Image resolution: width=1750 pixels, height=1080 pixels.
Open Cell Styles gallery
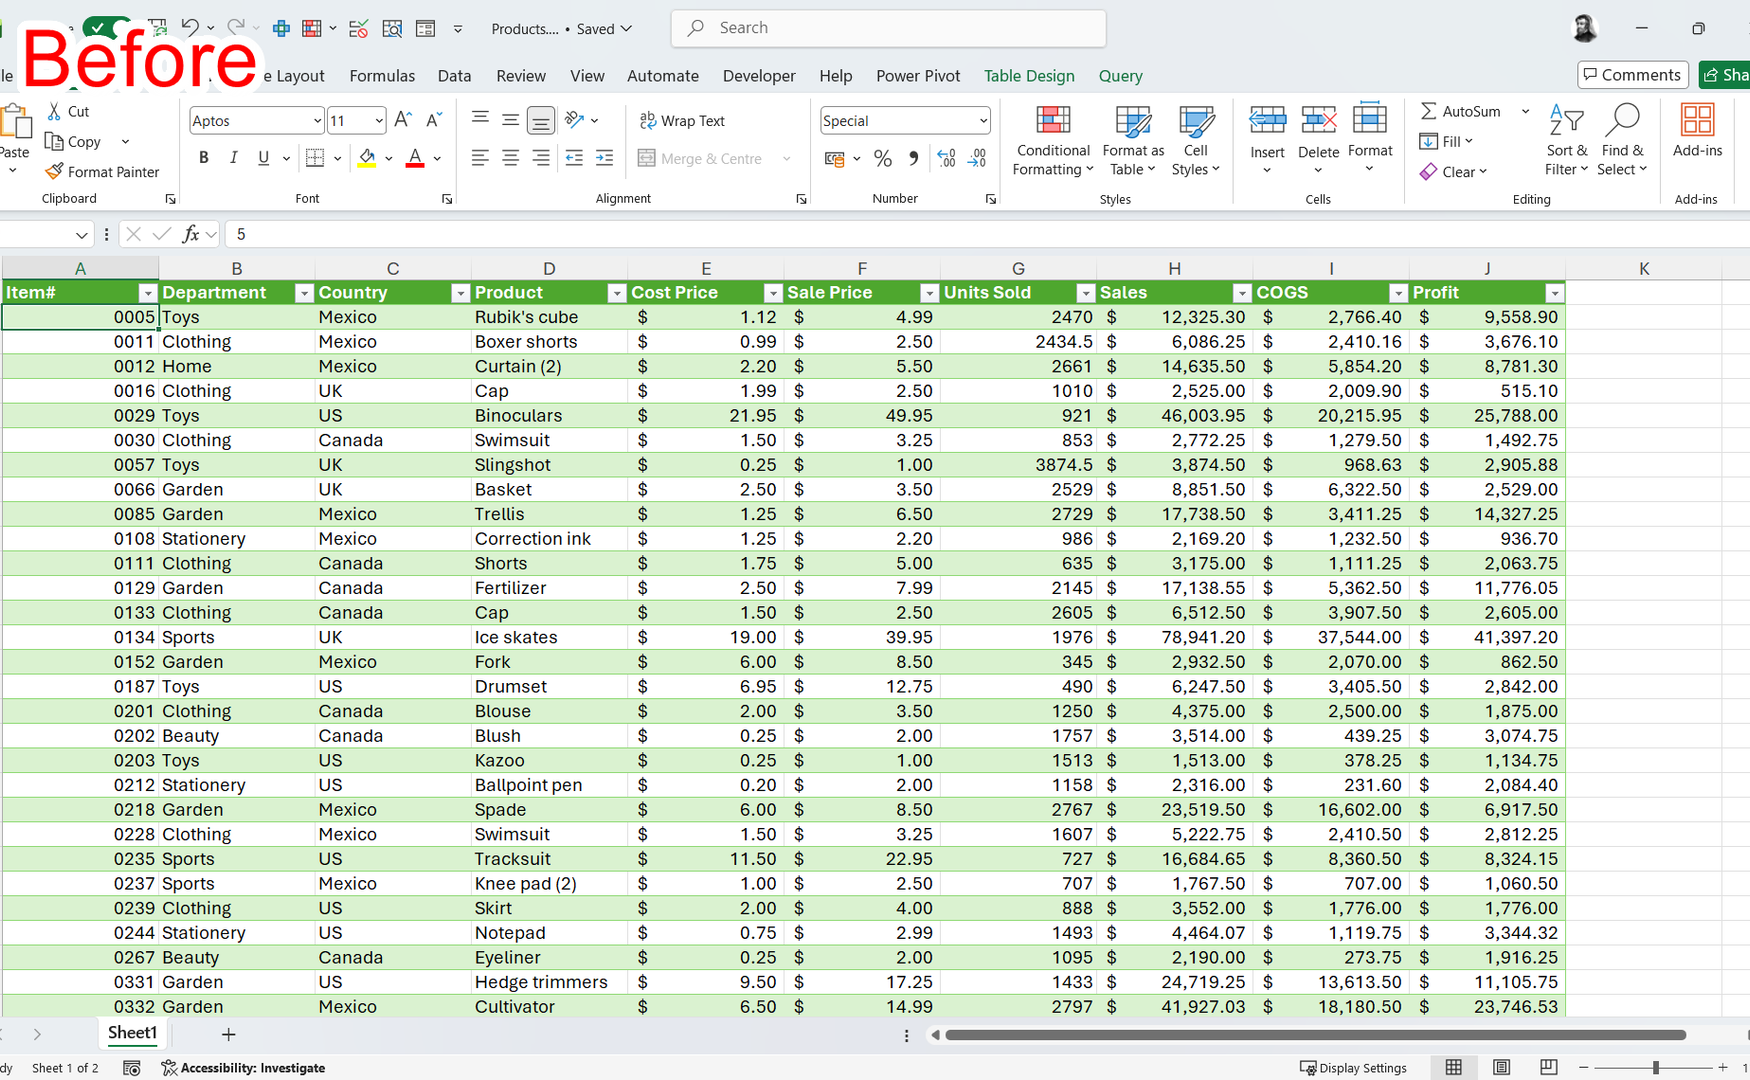(x=1195, y=141)
